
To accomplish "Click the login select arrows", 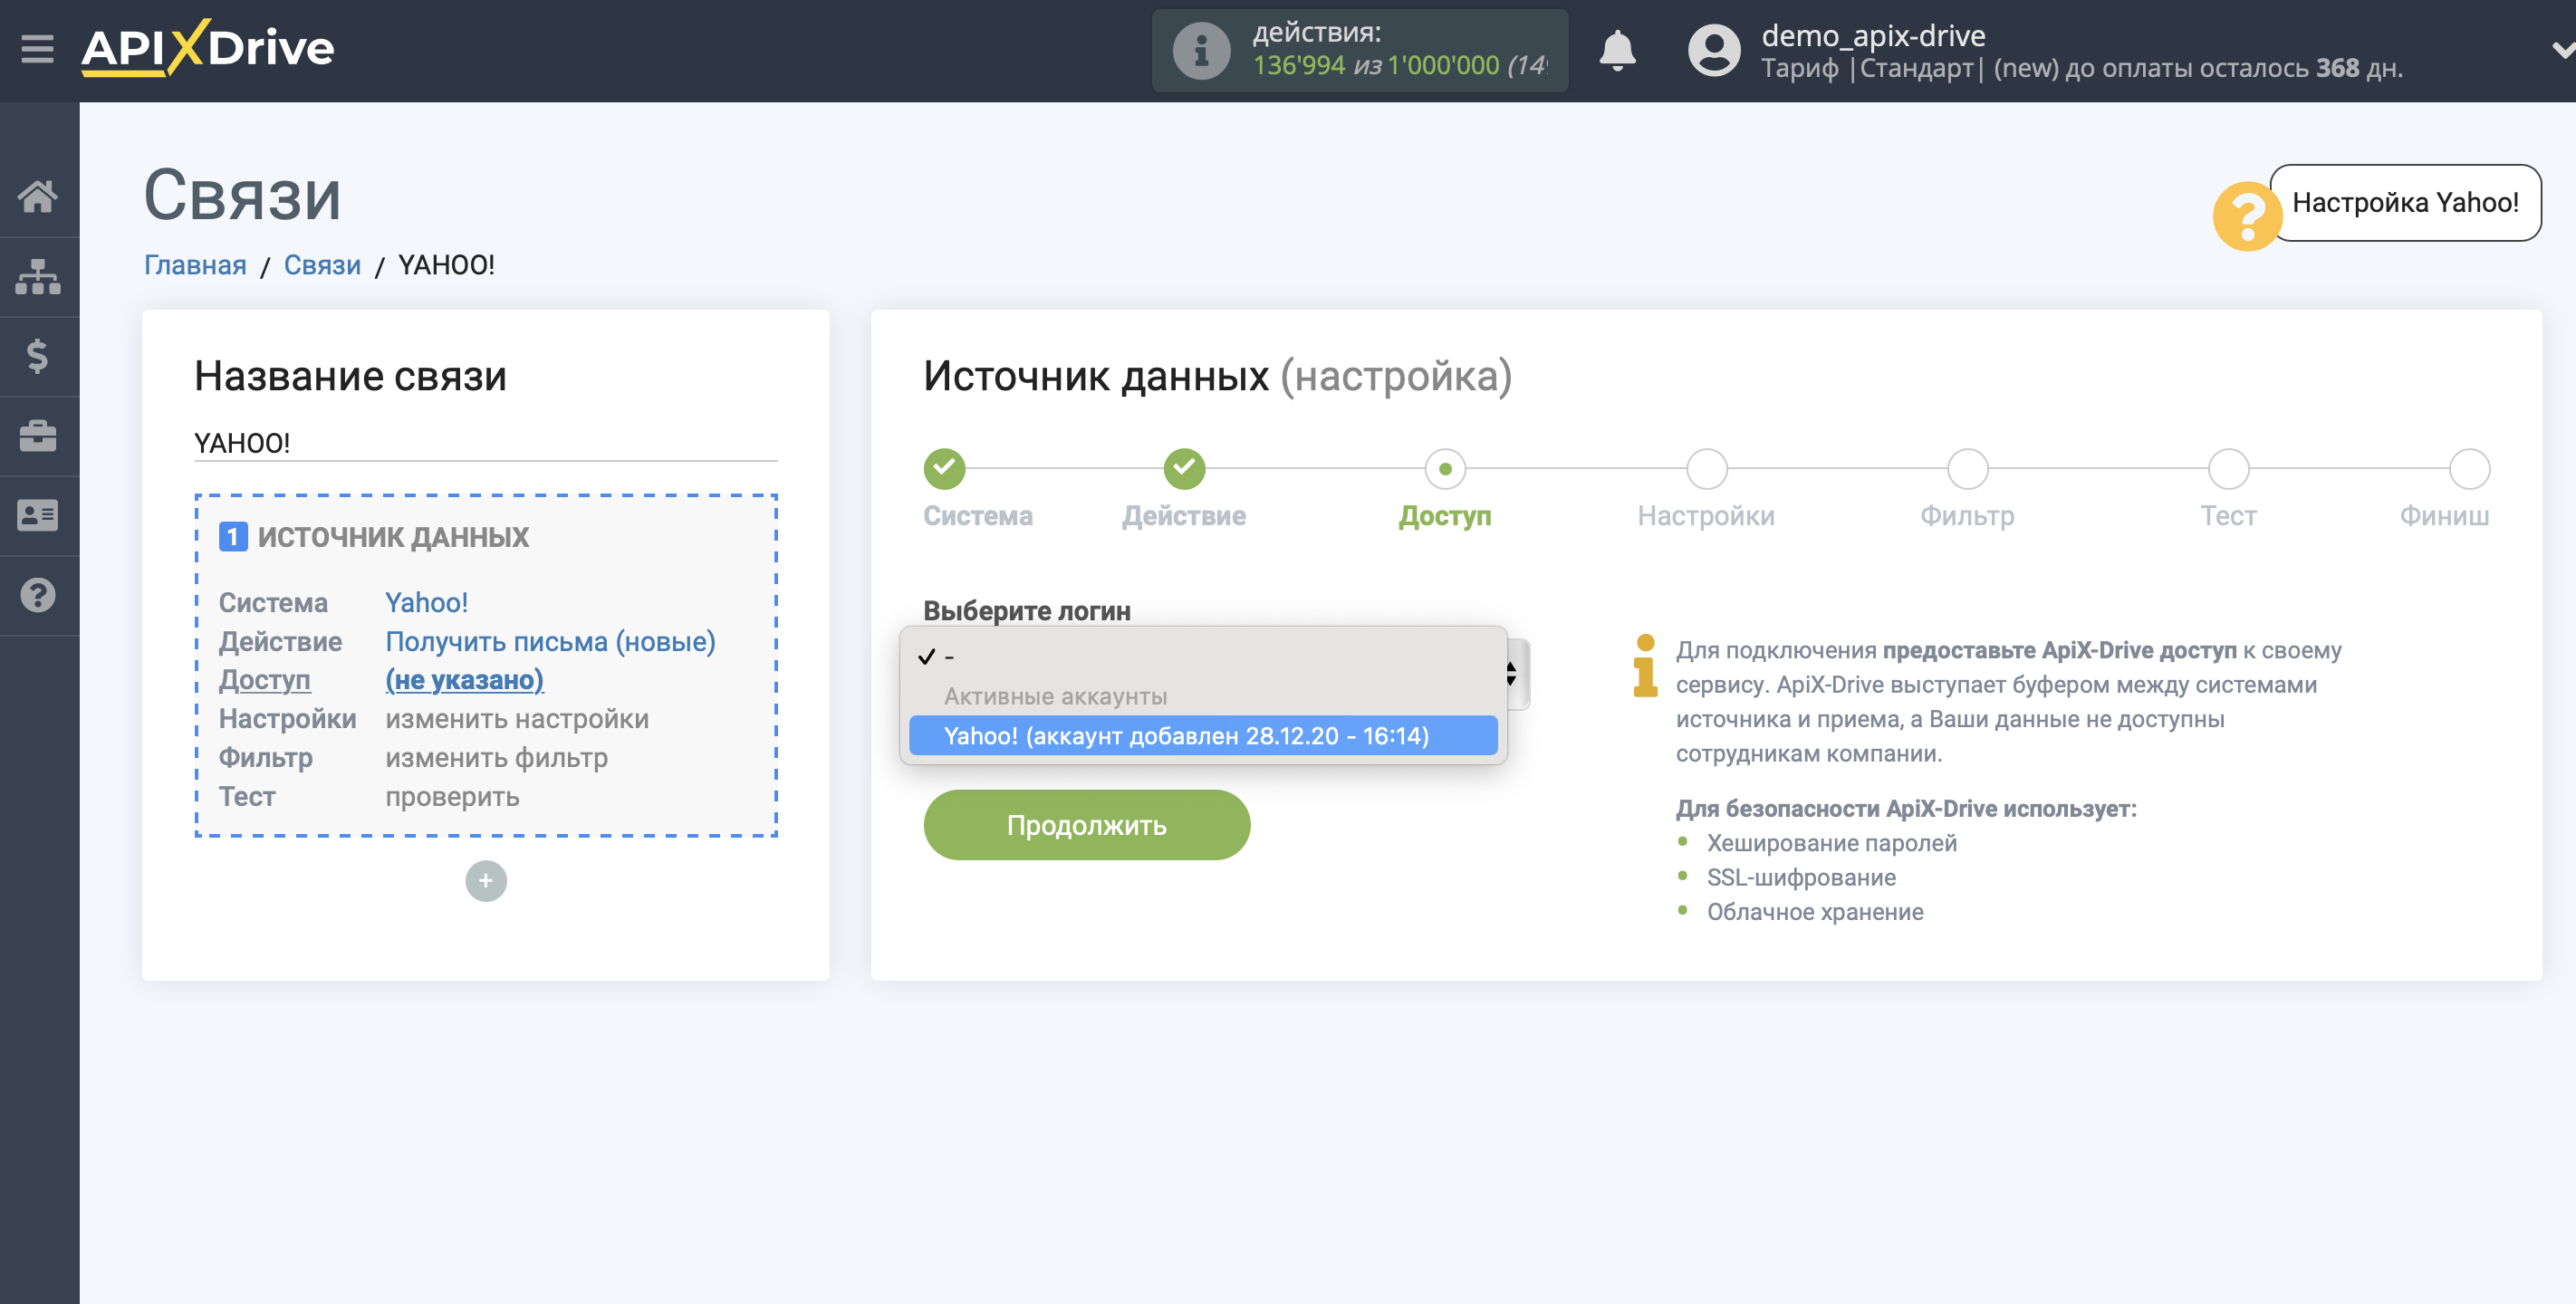I will (x=1512, y=673).
